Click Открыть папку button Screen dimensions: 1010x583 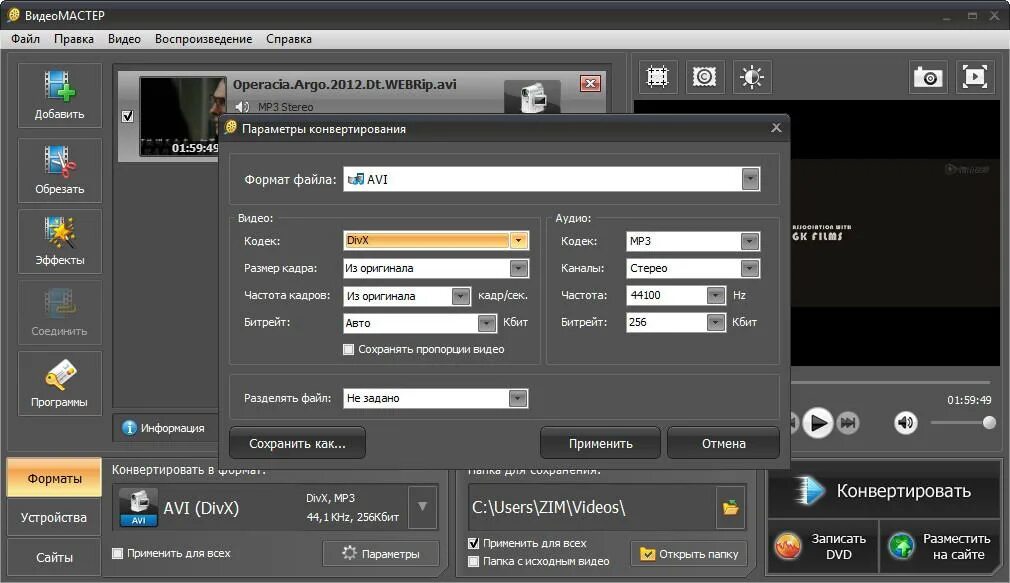point(689,553)
